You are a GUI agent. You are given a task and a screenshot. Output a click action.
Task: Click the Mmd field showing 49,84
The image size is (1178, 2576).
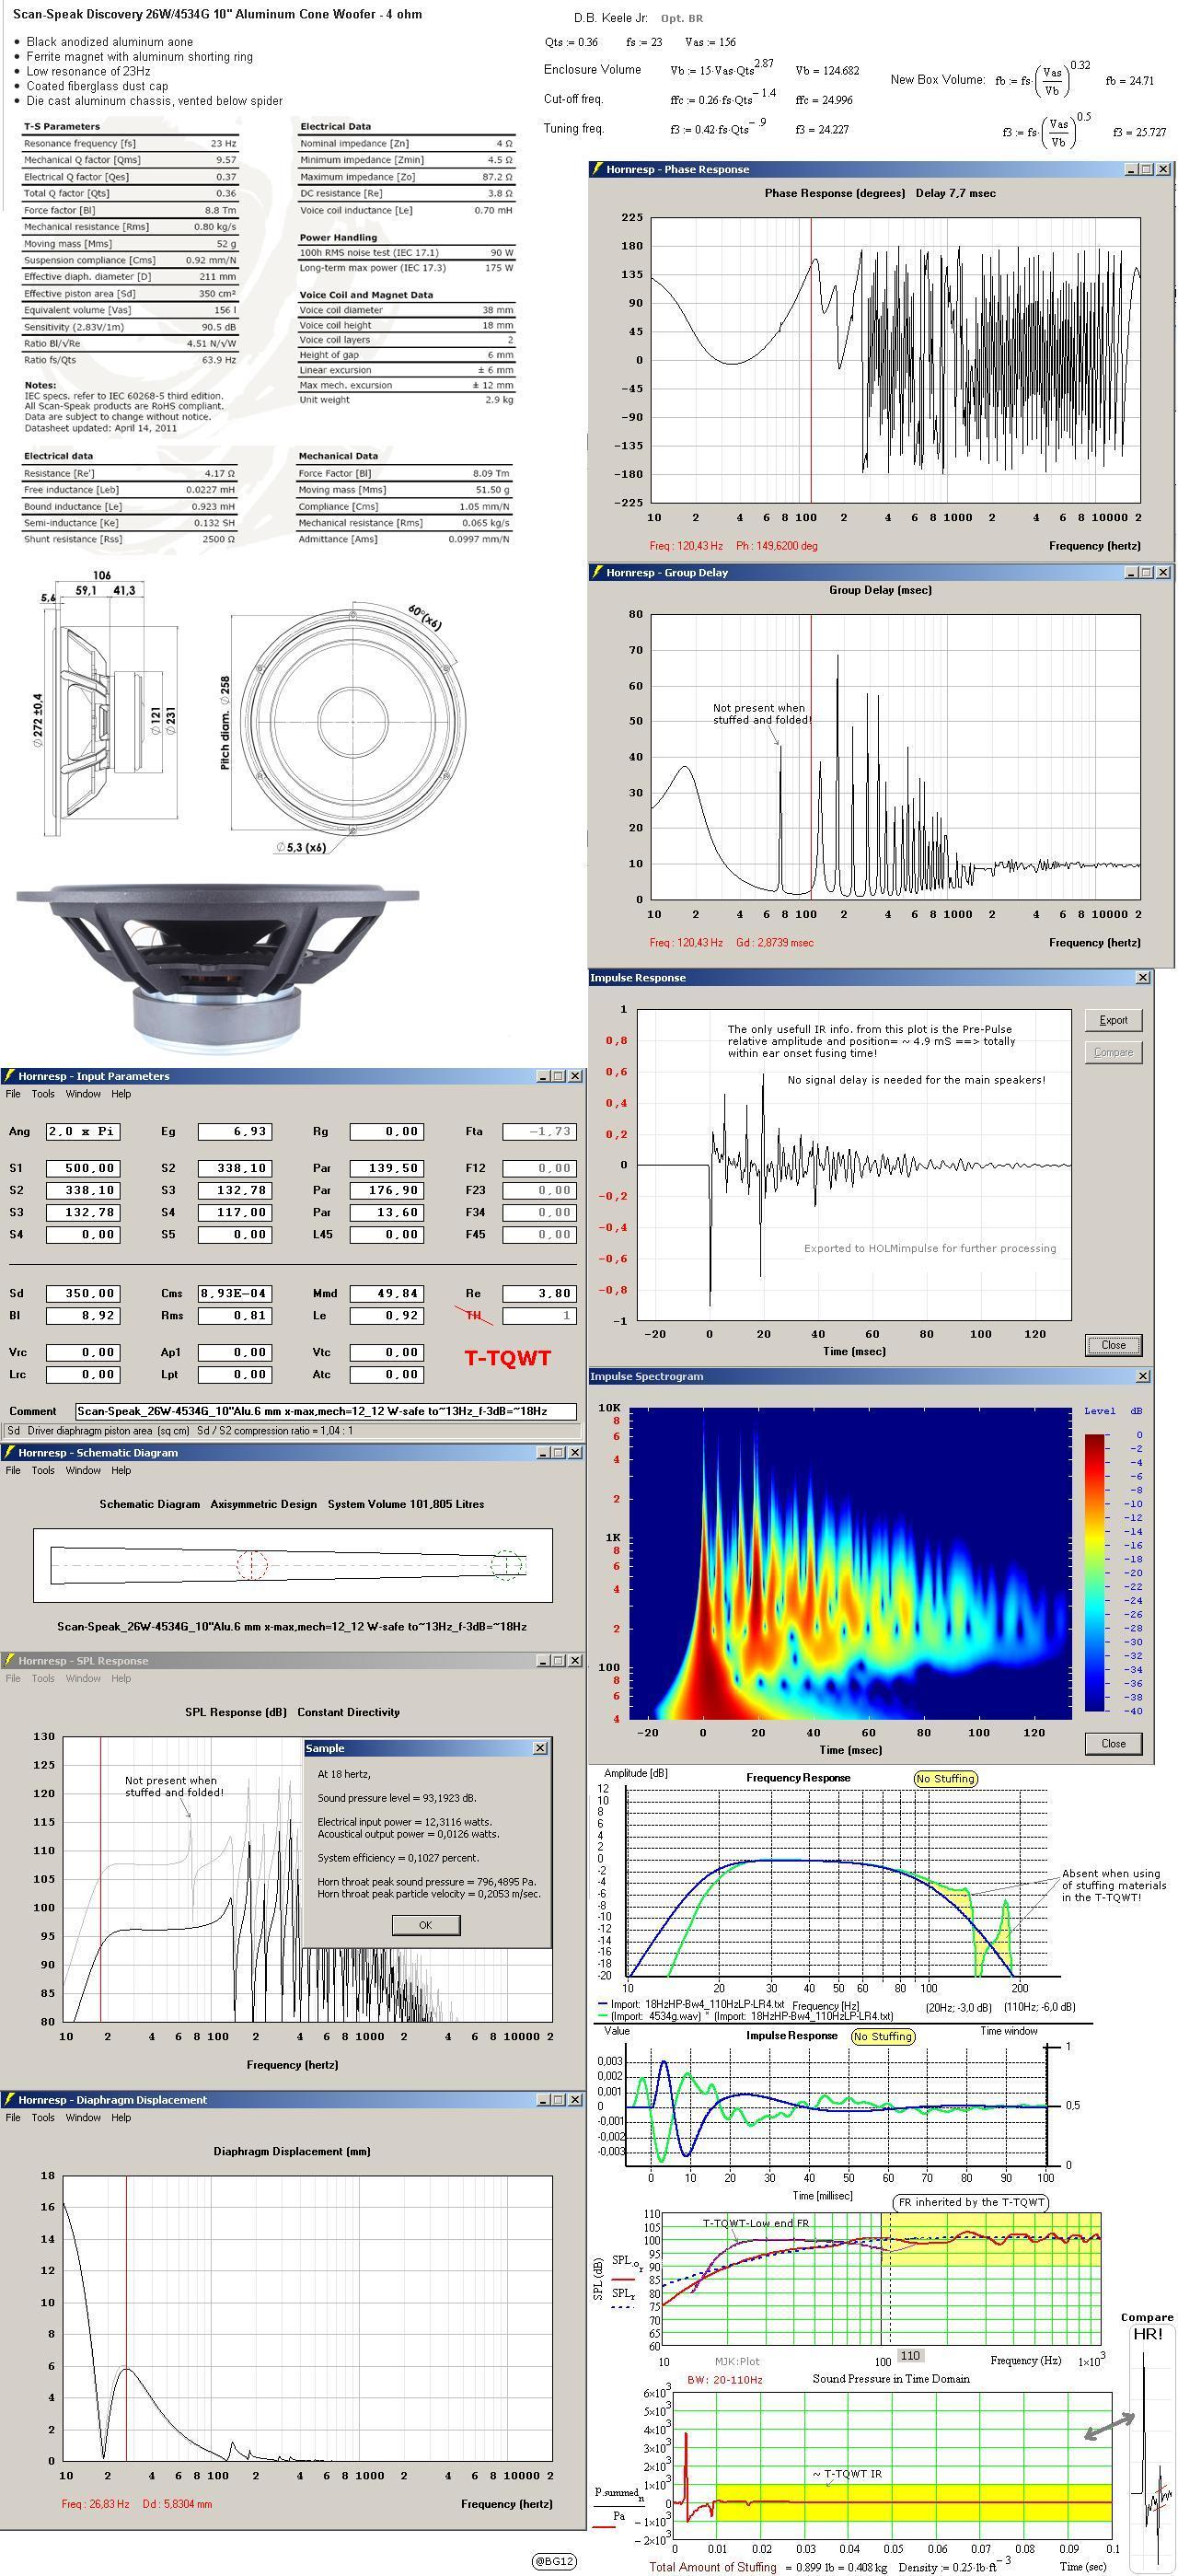click(x=386, y=1293)
